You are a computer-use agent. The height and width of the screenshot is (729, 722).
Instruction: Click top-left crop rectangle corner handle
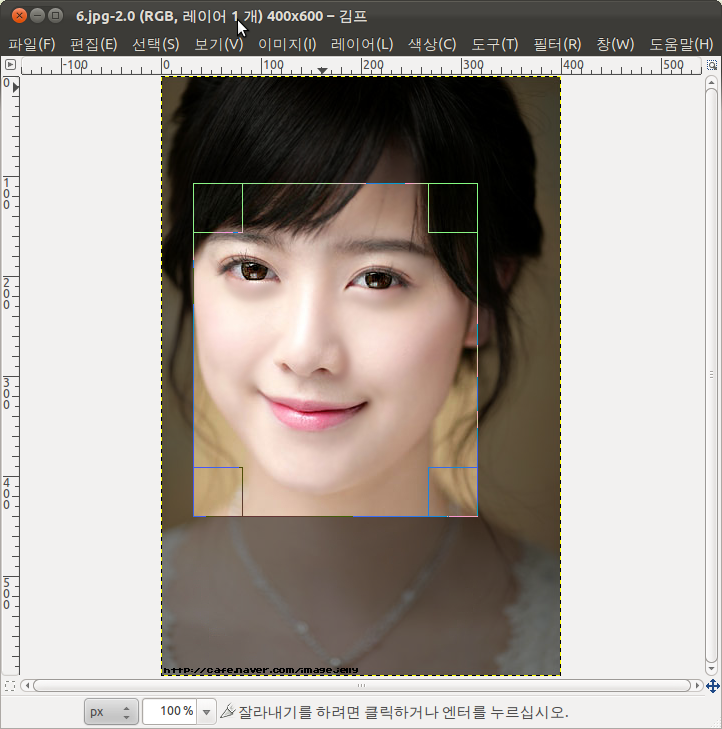point(218,208)
